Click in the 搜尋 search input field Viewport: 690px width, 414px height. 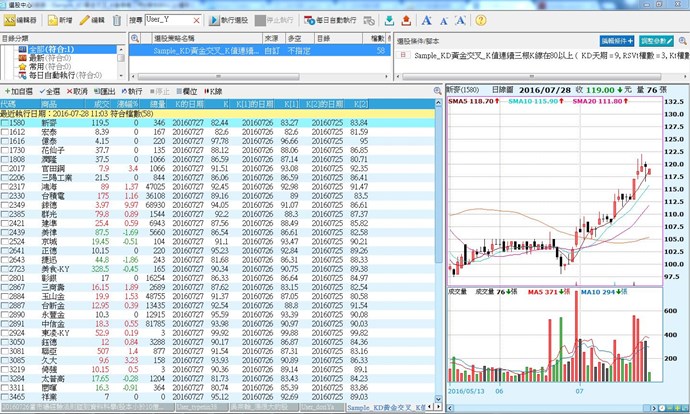[x=175, y=20]
